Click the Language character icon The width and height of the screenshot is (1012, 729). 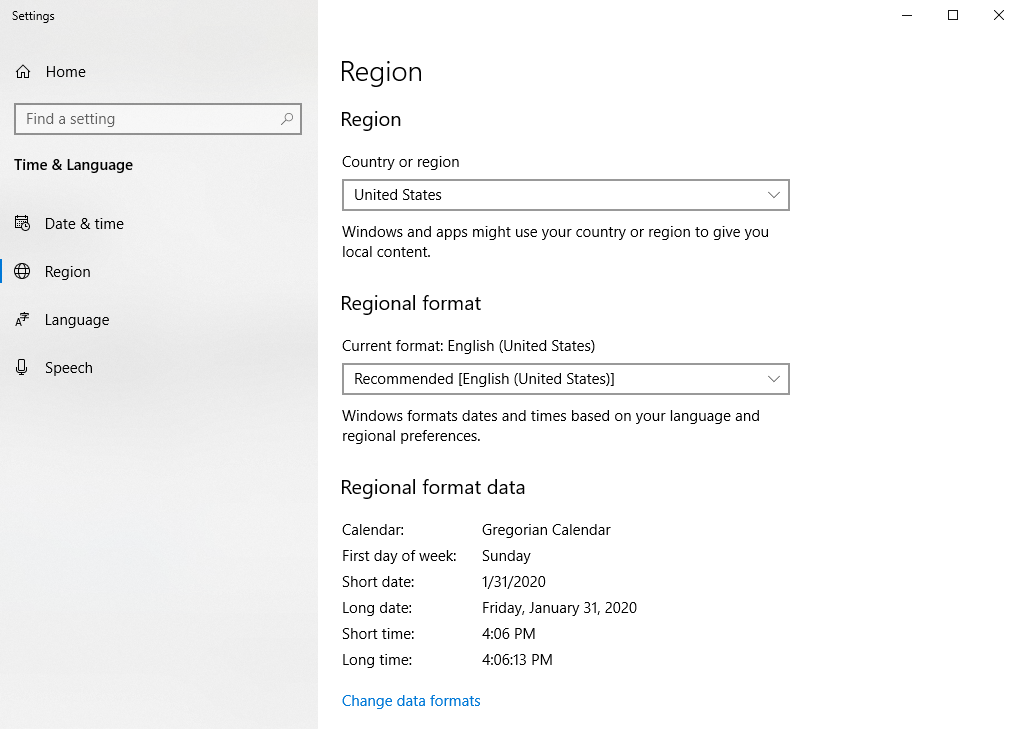click(x=23, y=319)
